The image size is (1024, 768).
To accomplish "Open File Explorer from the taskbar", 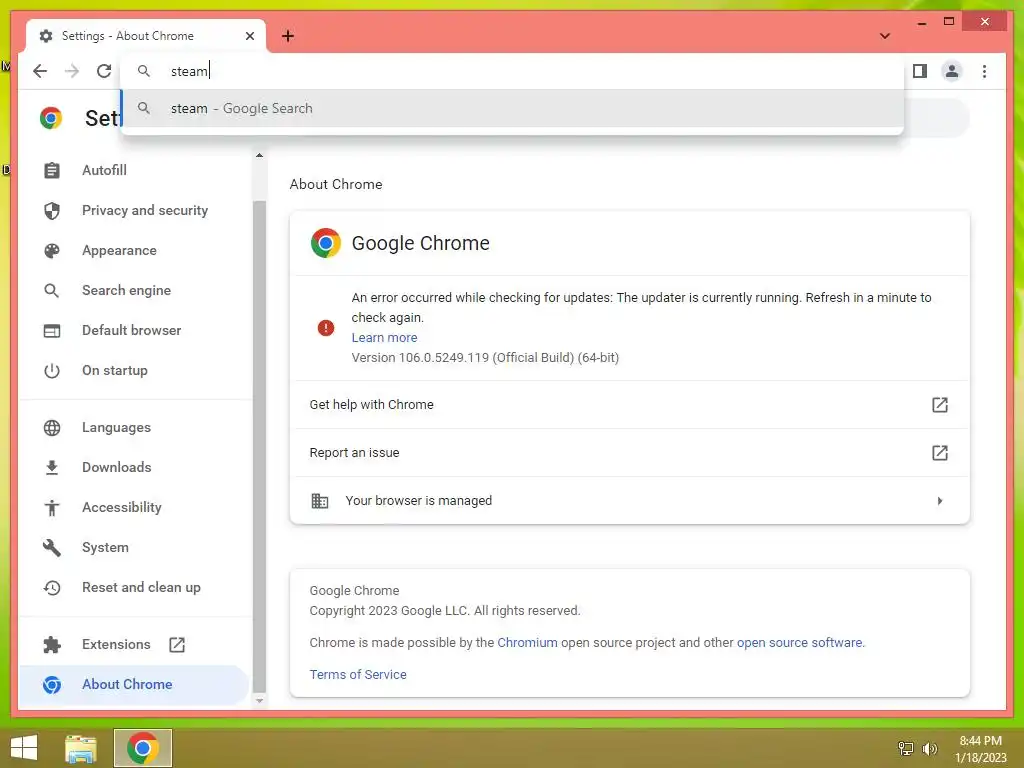I will tap(81, 748).
